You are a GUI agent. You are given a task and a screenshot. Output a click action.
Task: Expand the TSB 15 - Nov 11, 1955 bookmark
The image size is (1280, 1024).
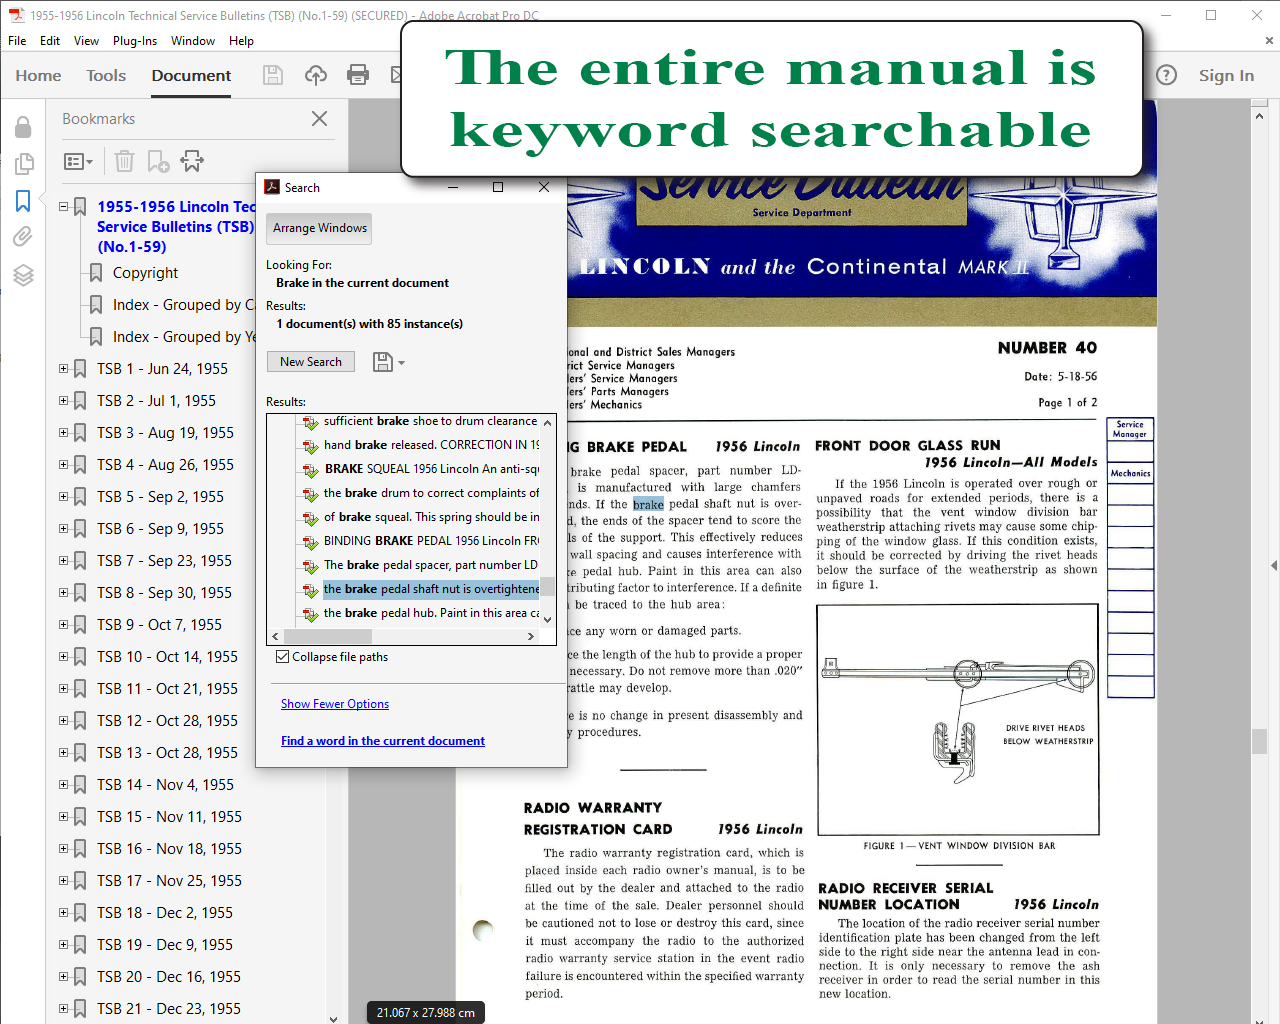64,817
